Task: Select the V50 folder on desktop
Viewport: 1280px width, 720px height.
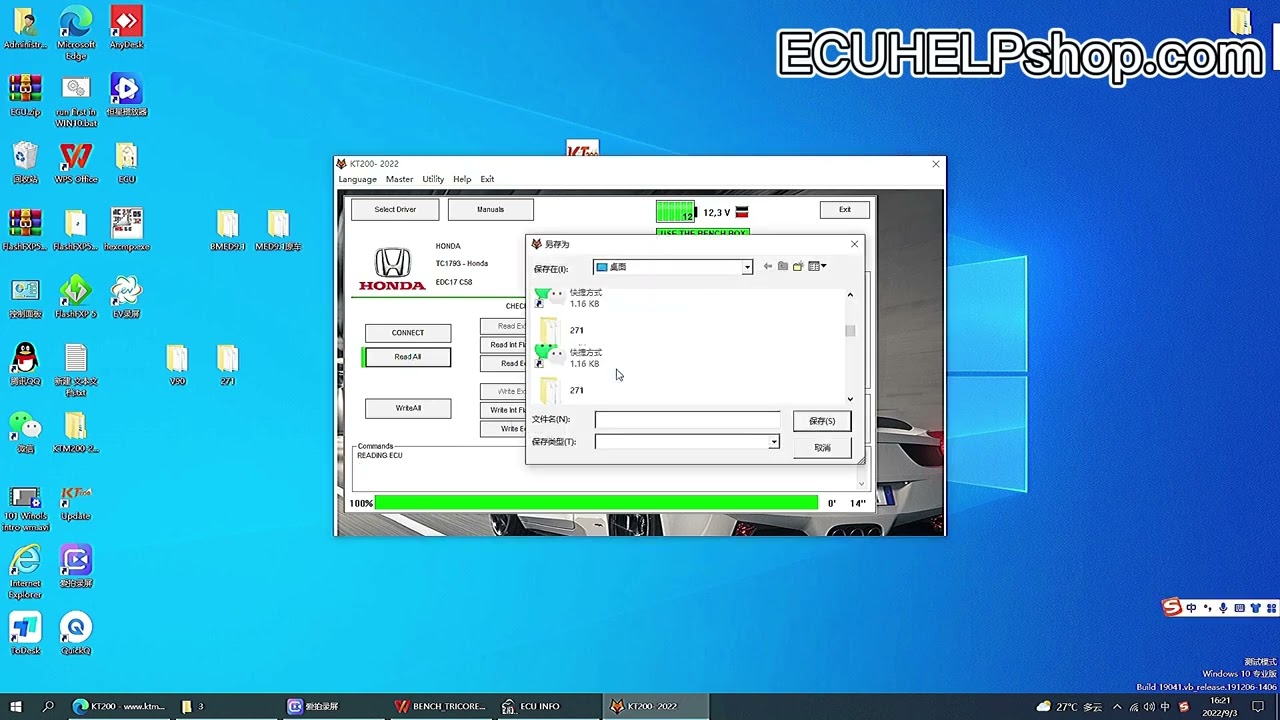Action: click(177, 365)
